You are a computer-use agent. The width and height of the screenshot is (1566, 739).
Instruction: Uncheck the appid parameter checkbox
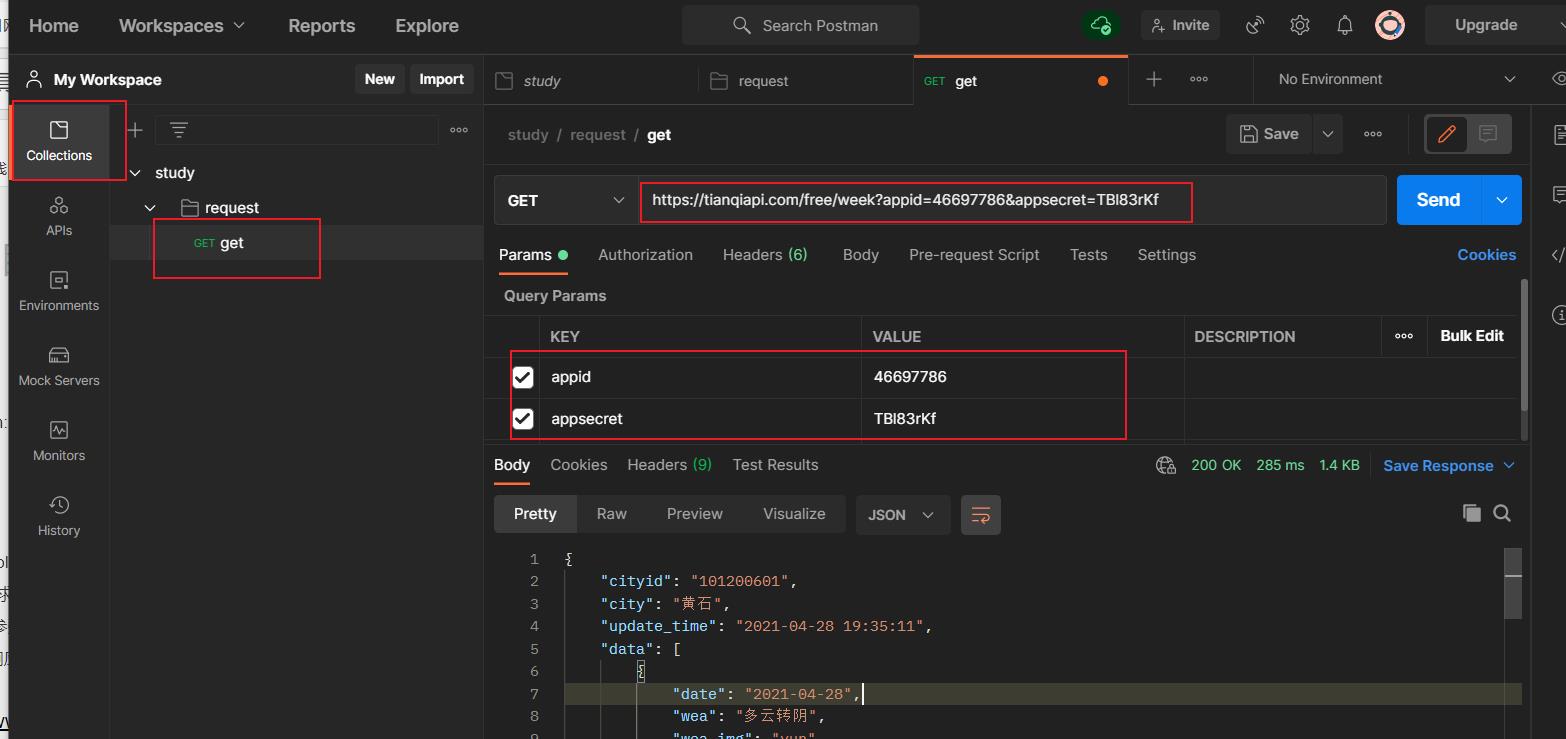pos(523,377)
